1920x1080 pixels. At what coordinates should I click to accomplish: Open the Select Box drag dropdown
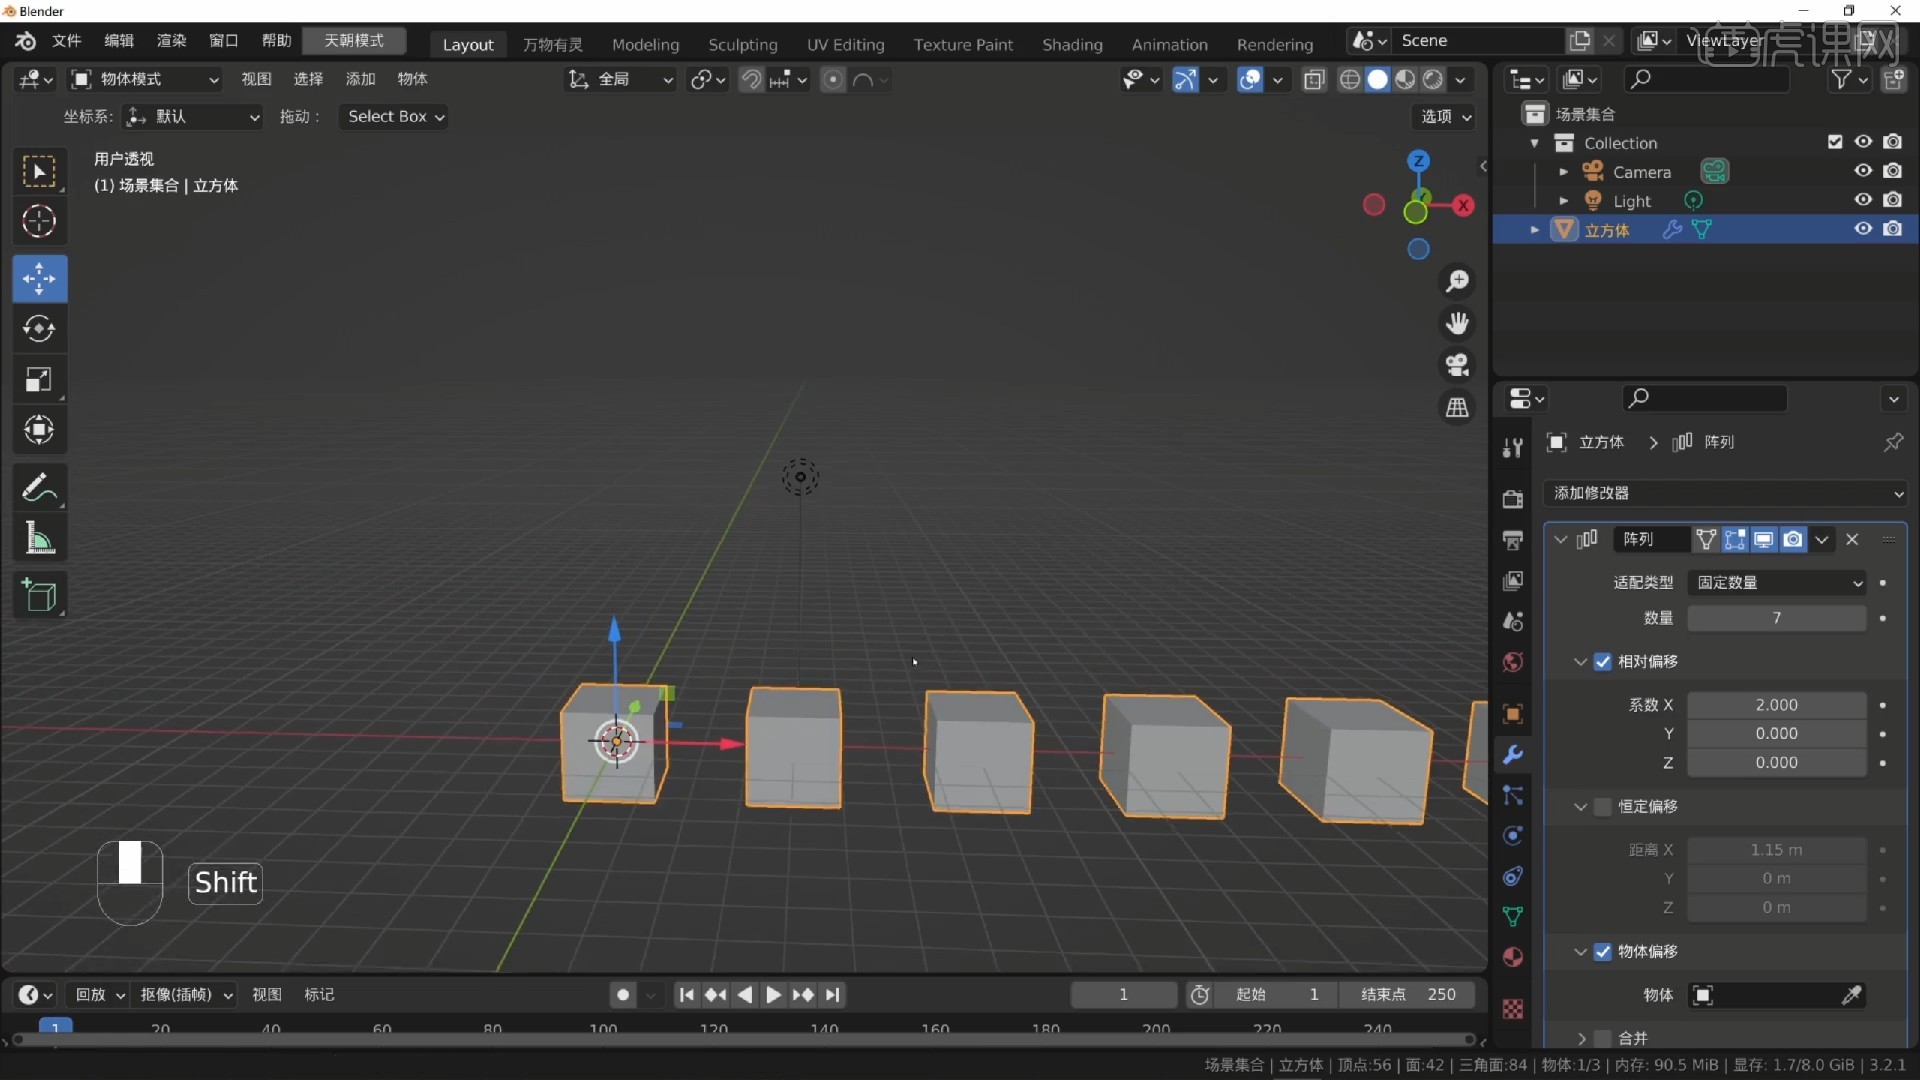[x=395, y=116]
